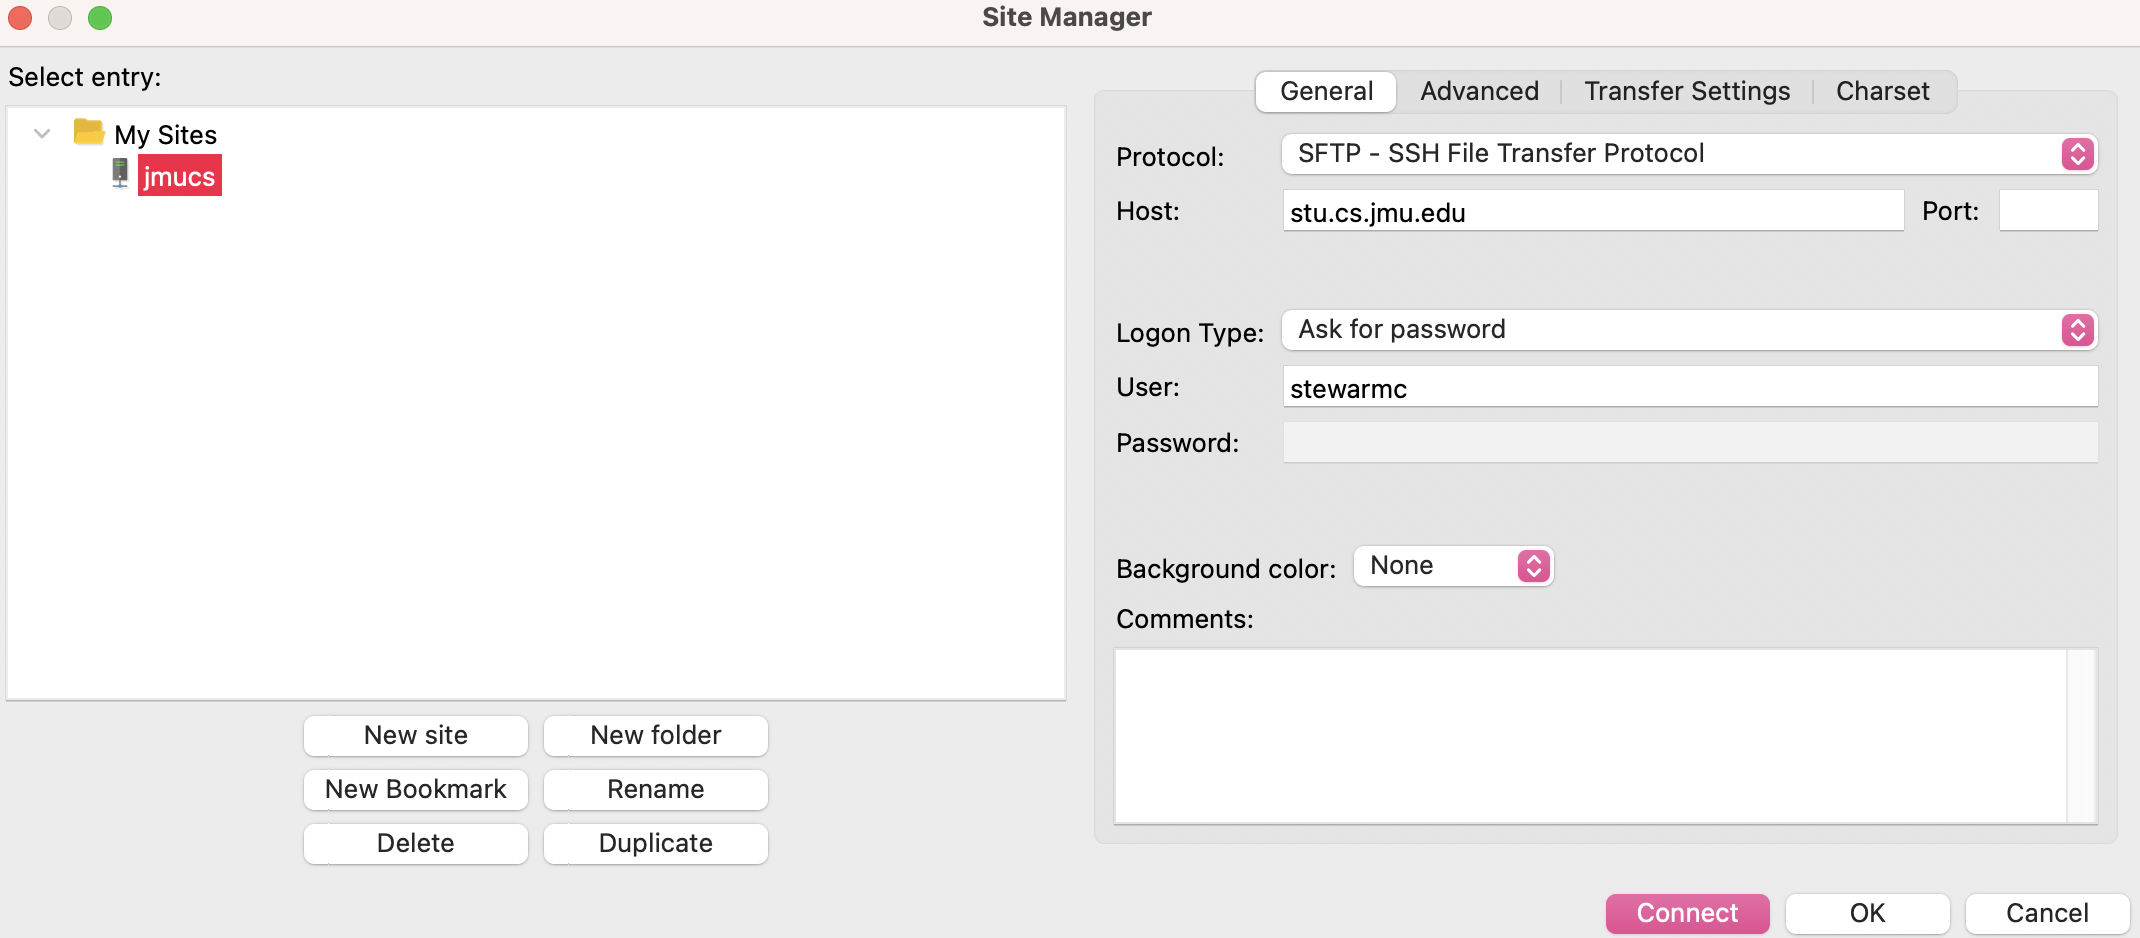Select the Charset tab
Screen dimensions: 2140x938
(1882, 91)
